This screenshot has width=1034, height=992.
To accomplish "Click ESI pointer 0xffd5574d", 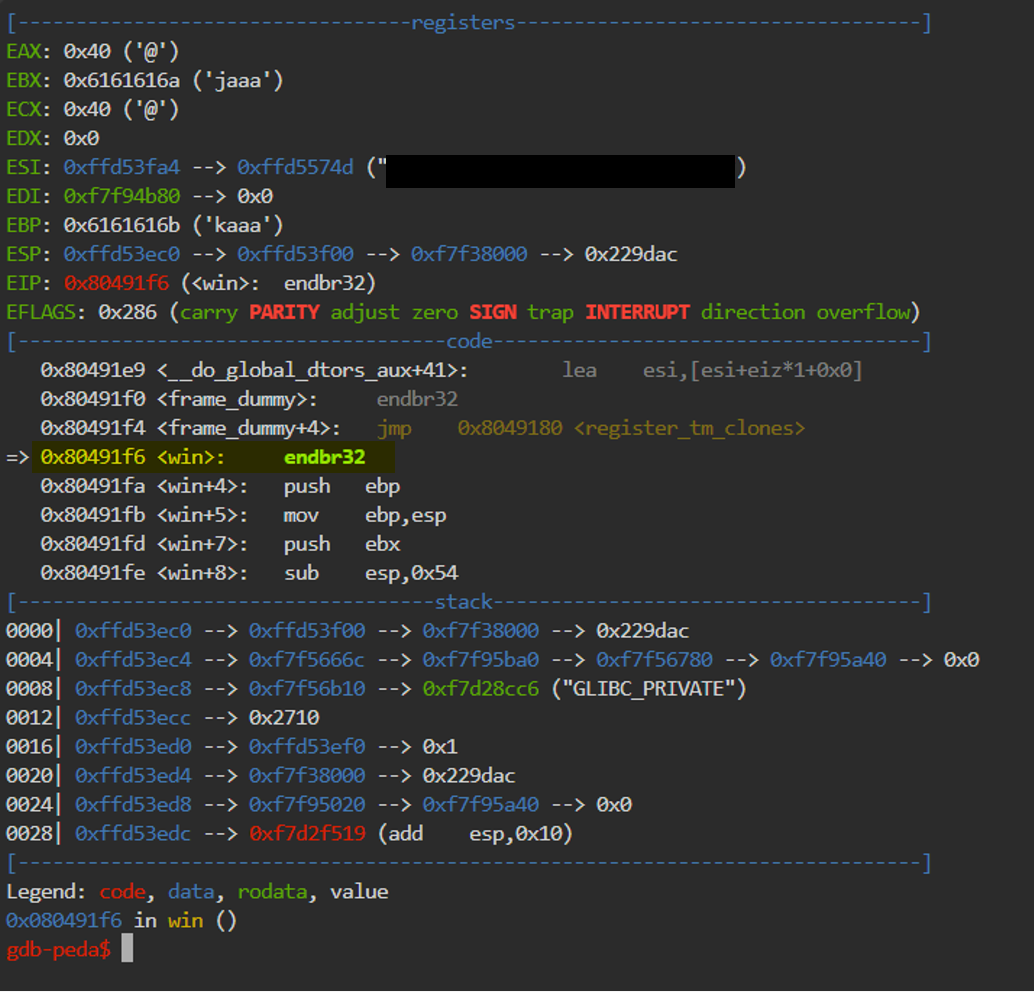I will pos(295,168).
